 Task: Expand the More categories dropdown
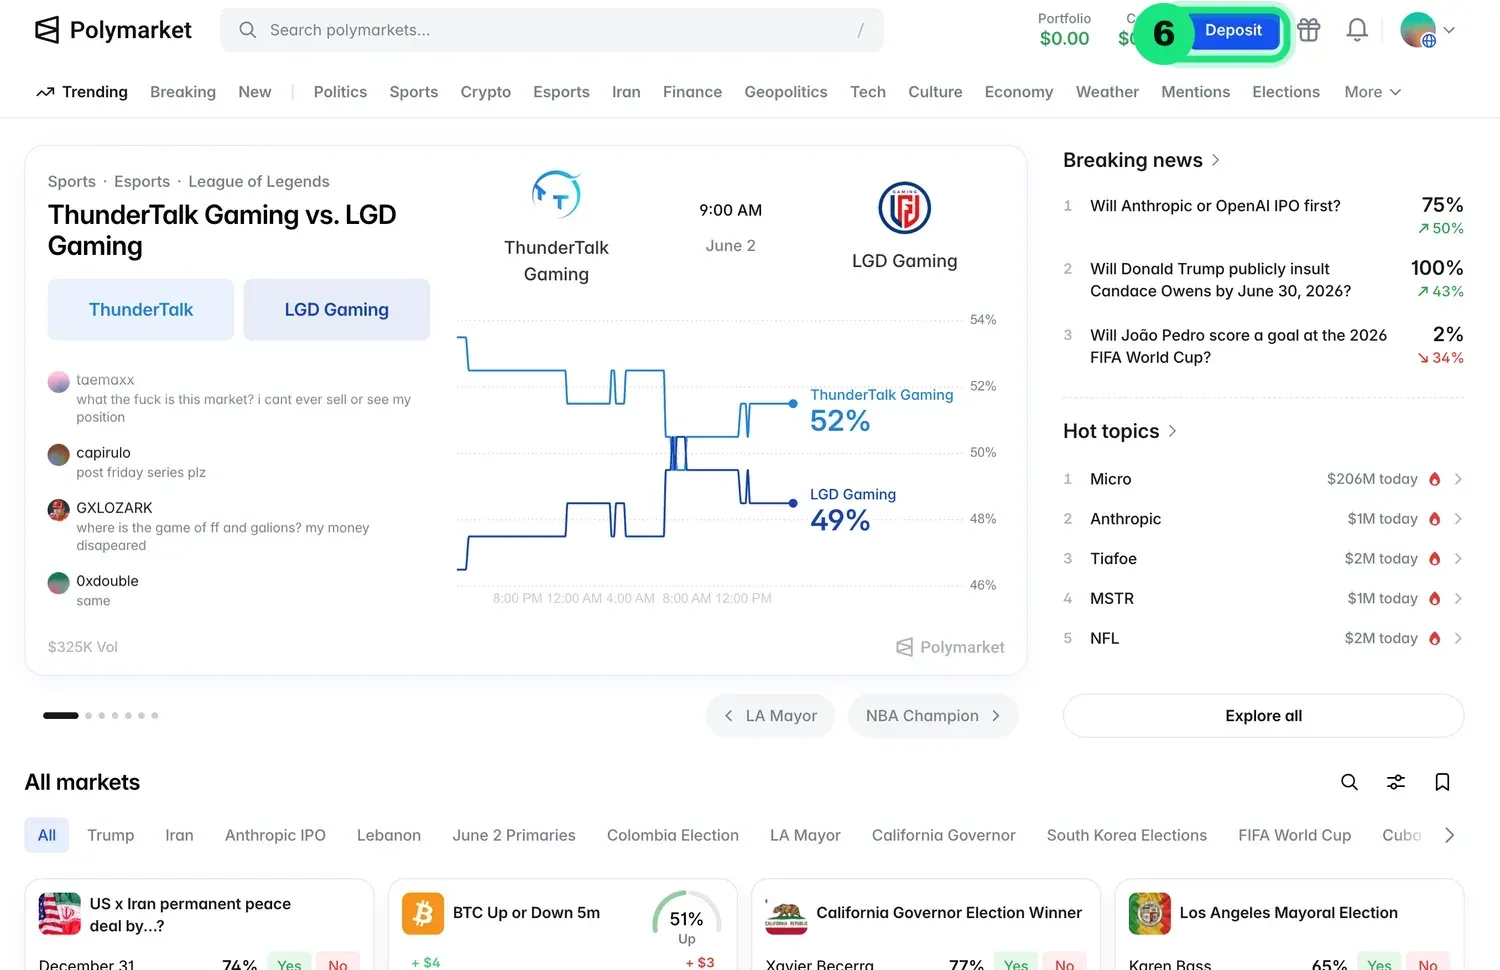tap(1373, 92)
